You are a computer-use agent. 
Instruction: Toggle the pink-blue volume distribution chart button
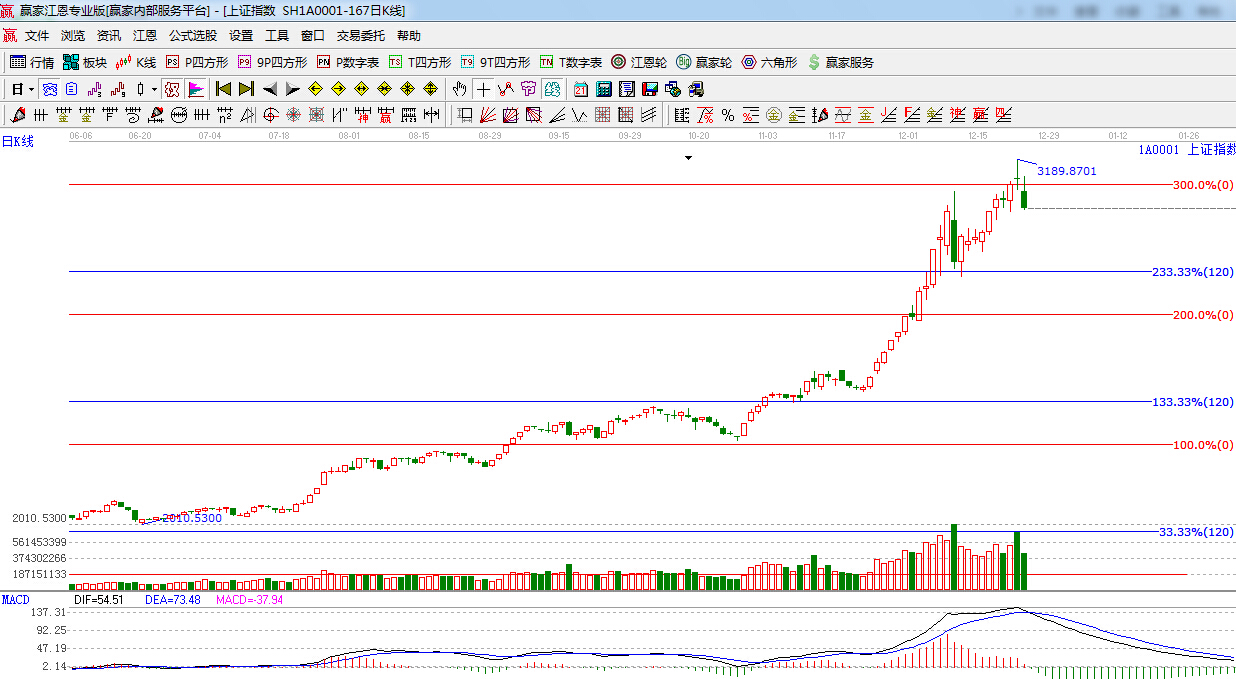(195, 89)
